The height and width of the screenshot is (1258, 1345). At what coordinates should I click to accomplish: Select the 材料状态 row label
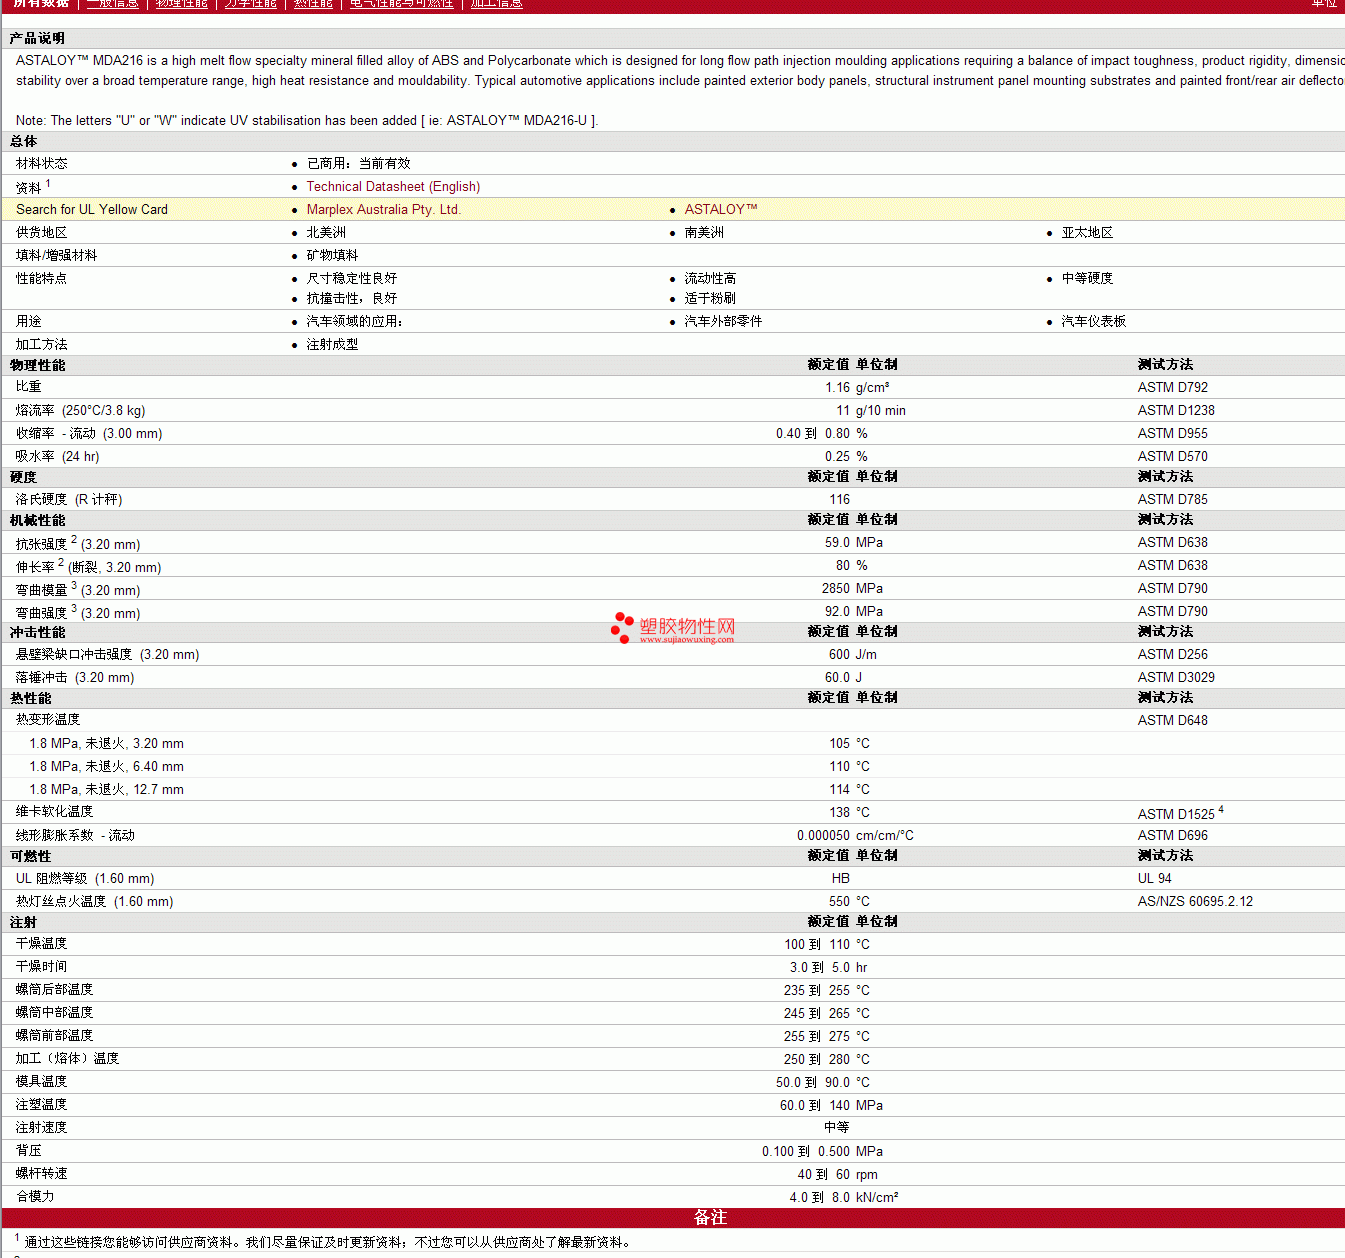[x=41, y=164]
